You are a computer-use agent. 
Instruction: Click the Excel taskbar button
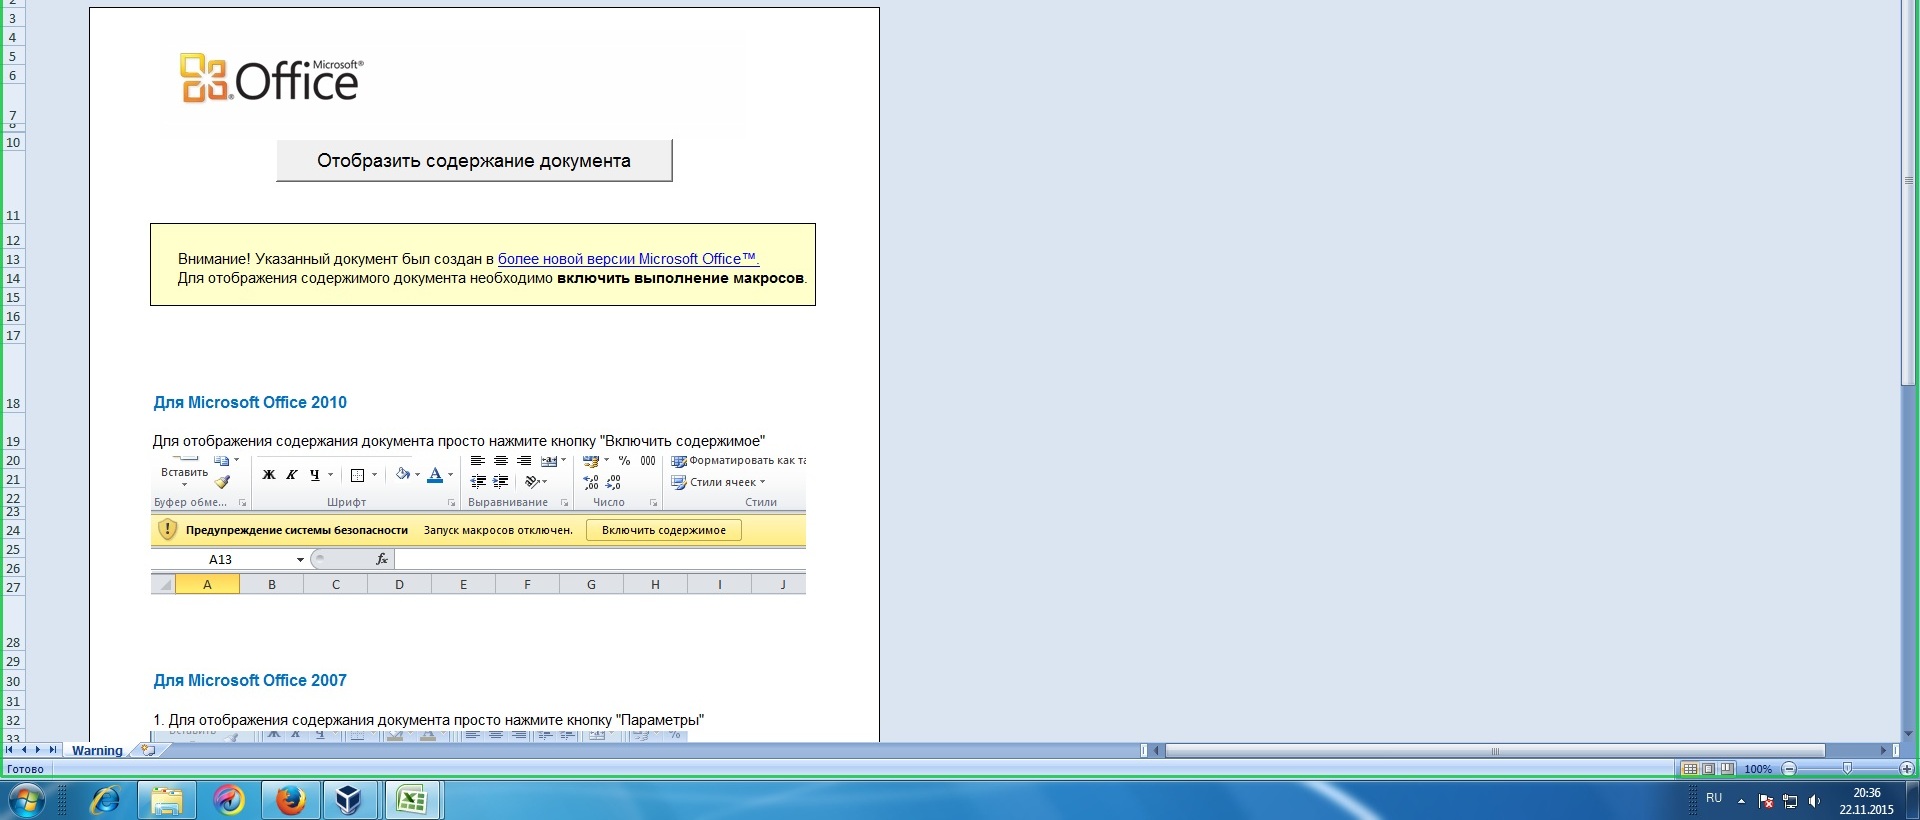pos(412,800)
